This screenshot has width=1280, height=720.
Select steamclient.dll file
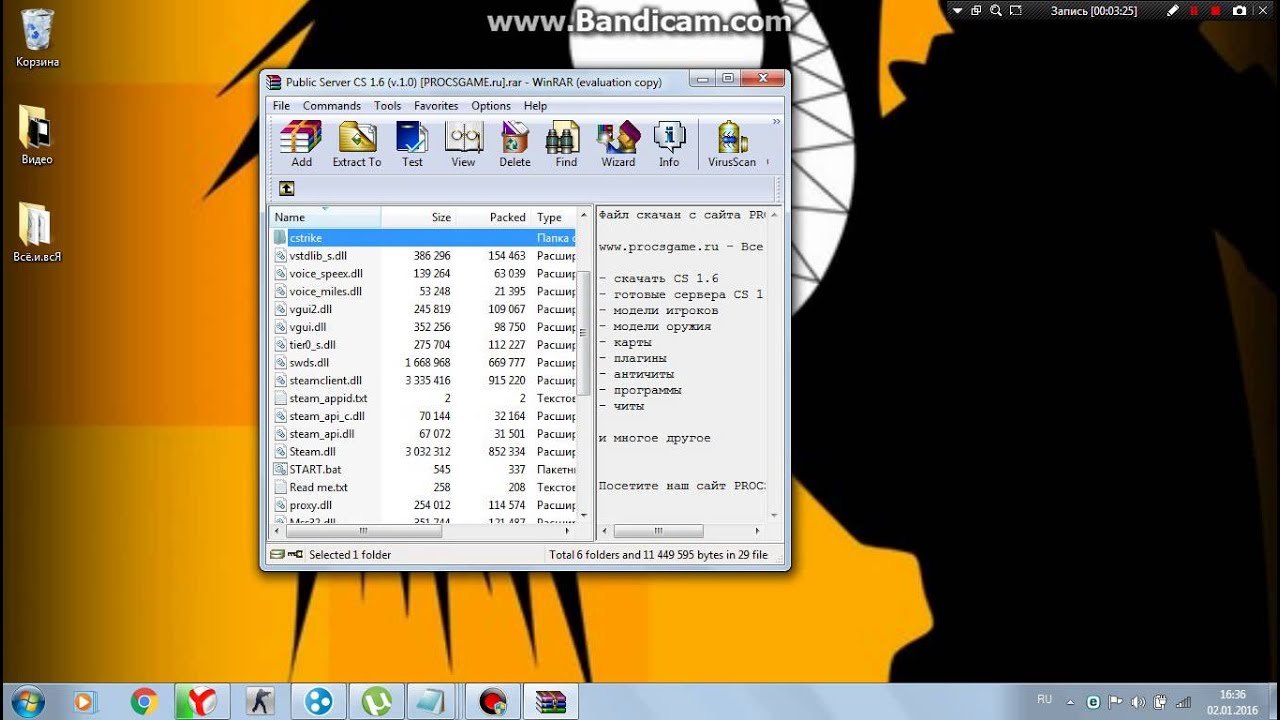423,381
